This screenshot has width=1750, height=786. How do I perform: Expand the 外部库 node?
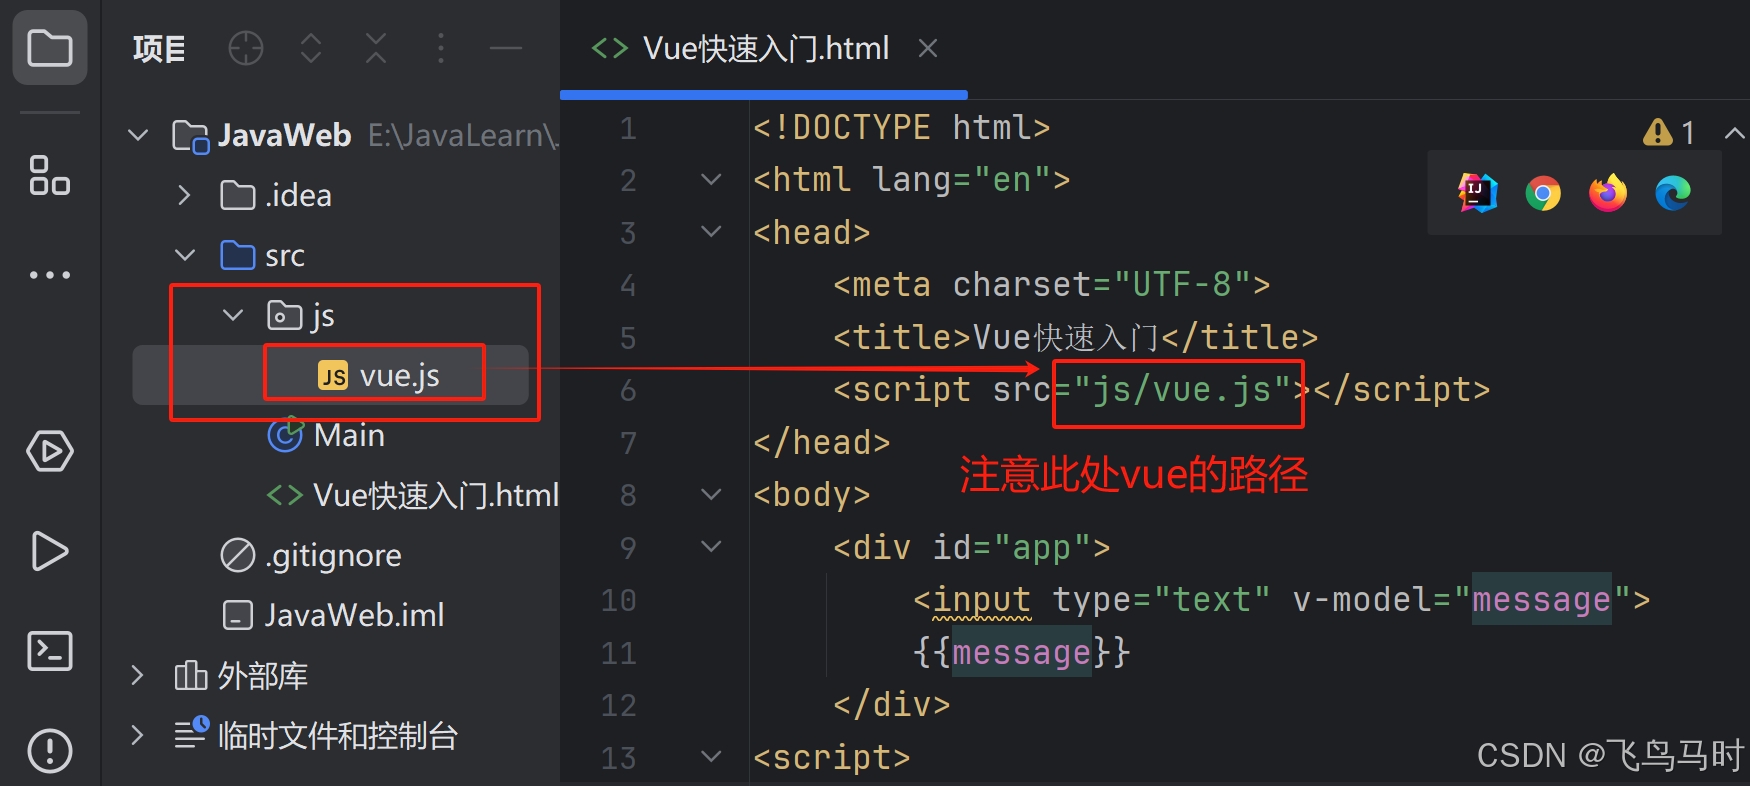(x=138, y=676)
